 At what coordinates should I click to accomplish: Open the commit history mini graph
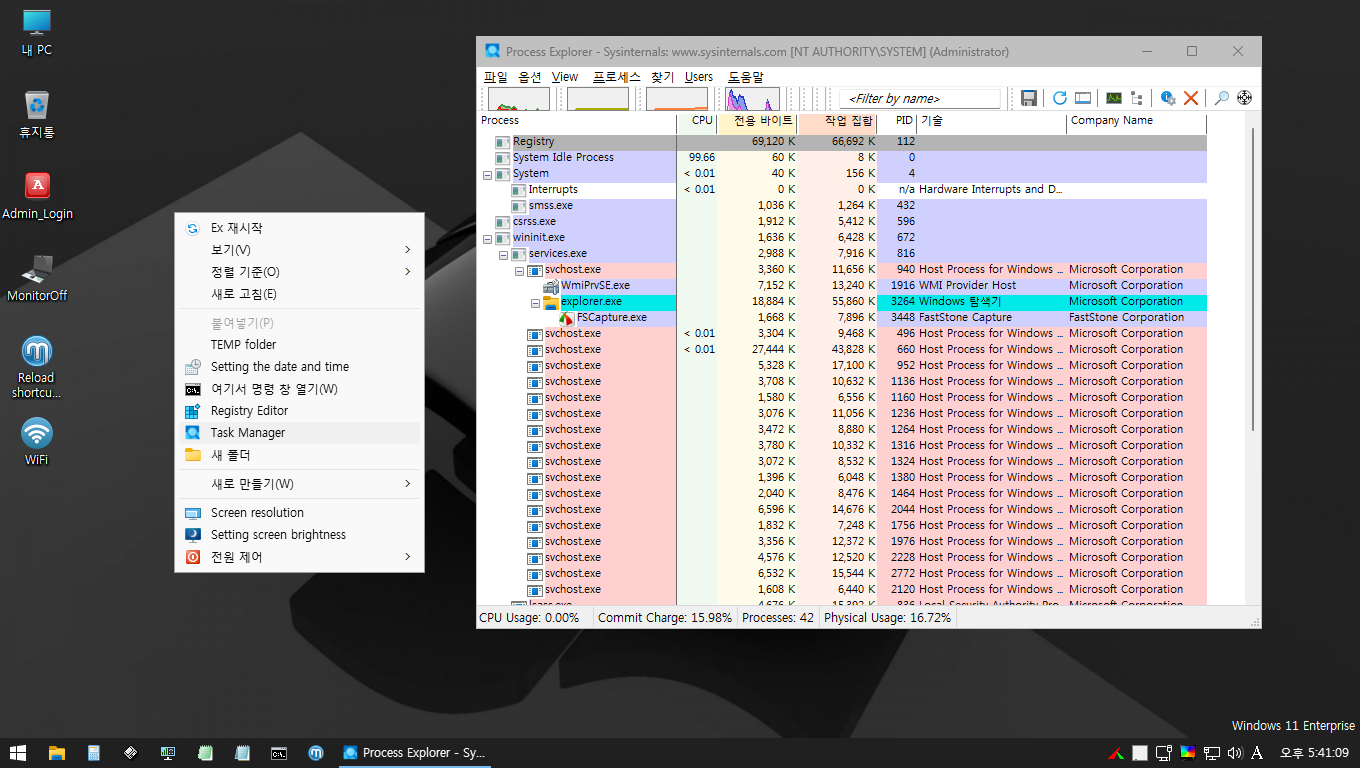[x=597, y=99]
